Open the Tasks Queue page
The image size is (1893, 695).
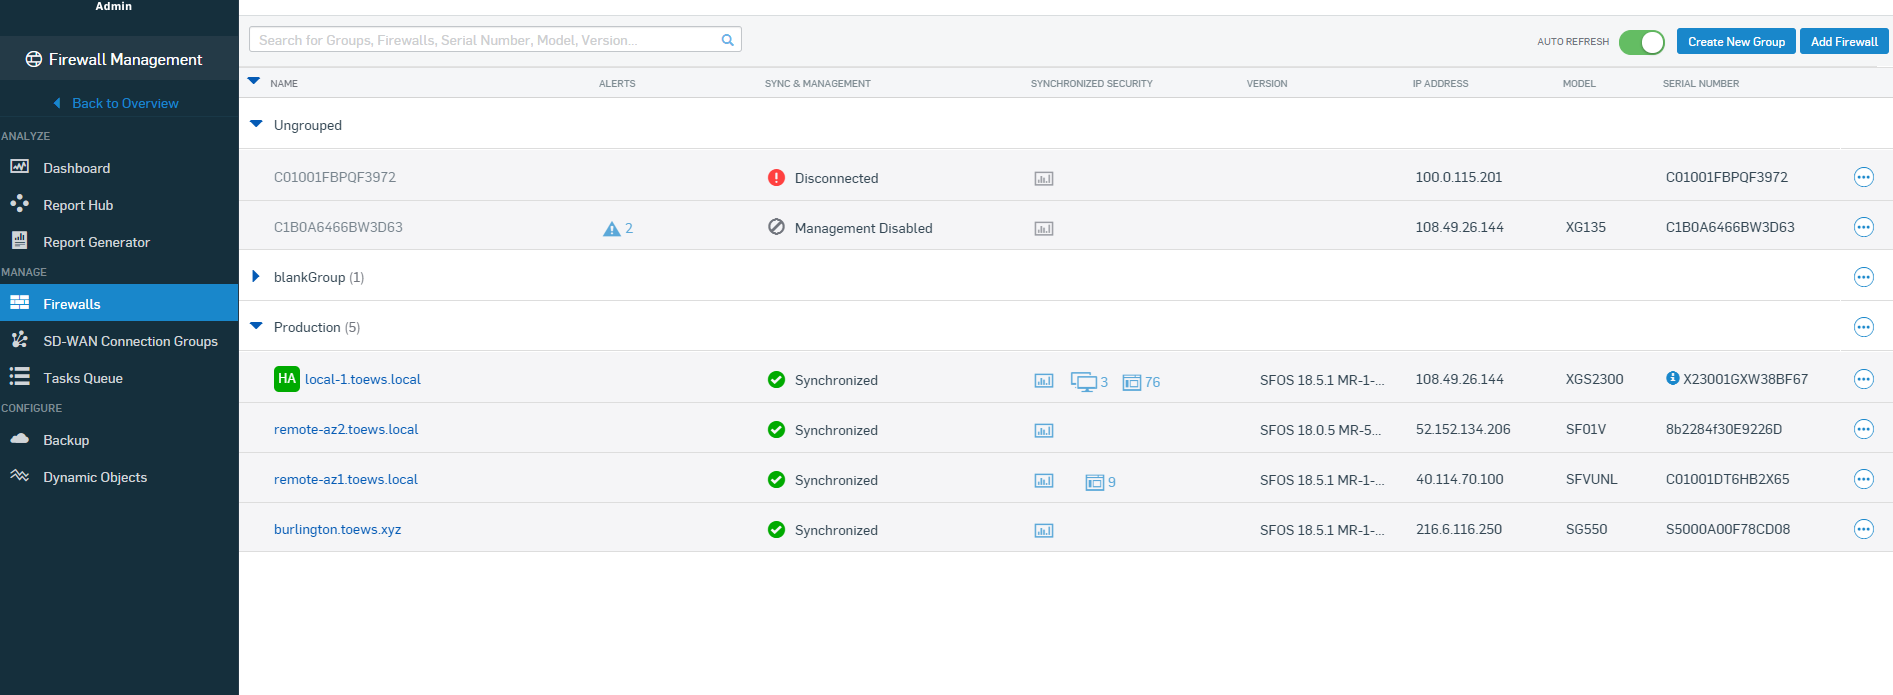[83, 378]
